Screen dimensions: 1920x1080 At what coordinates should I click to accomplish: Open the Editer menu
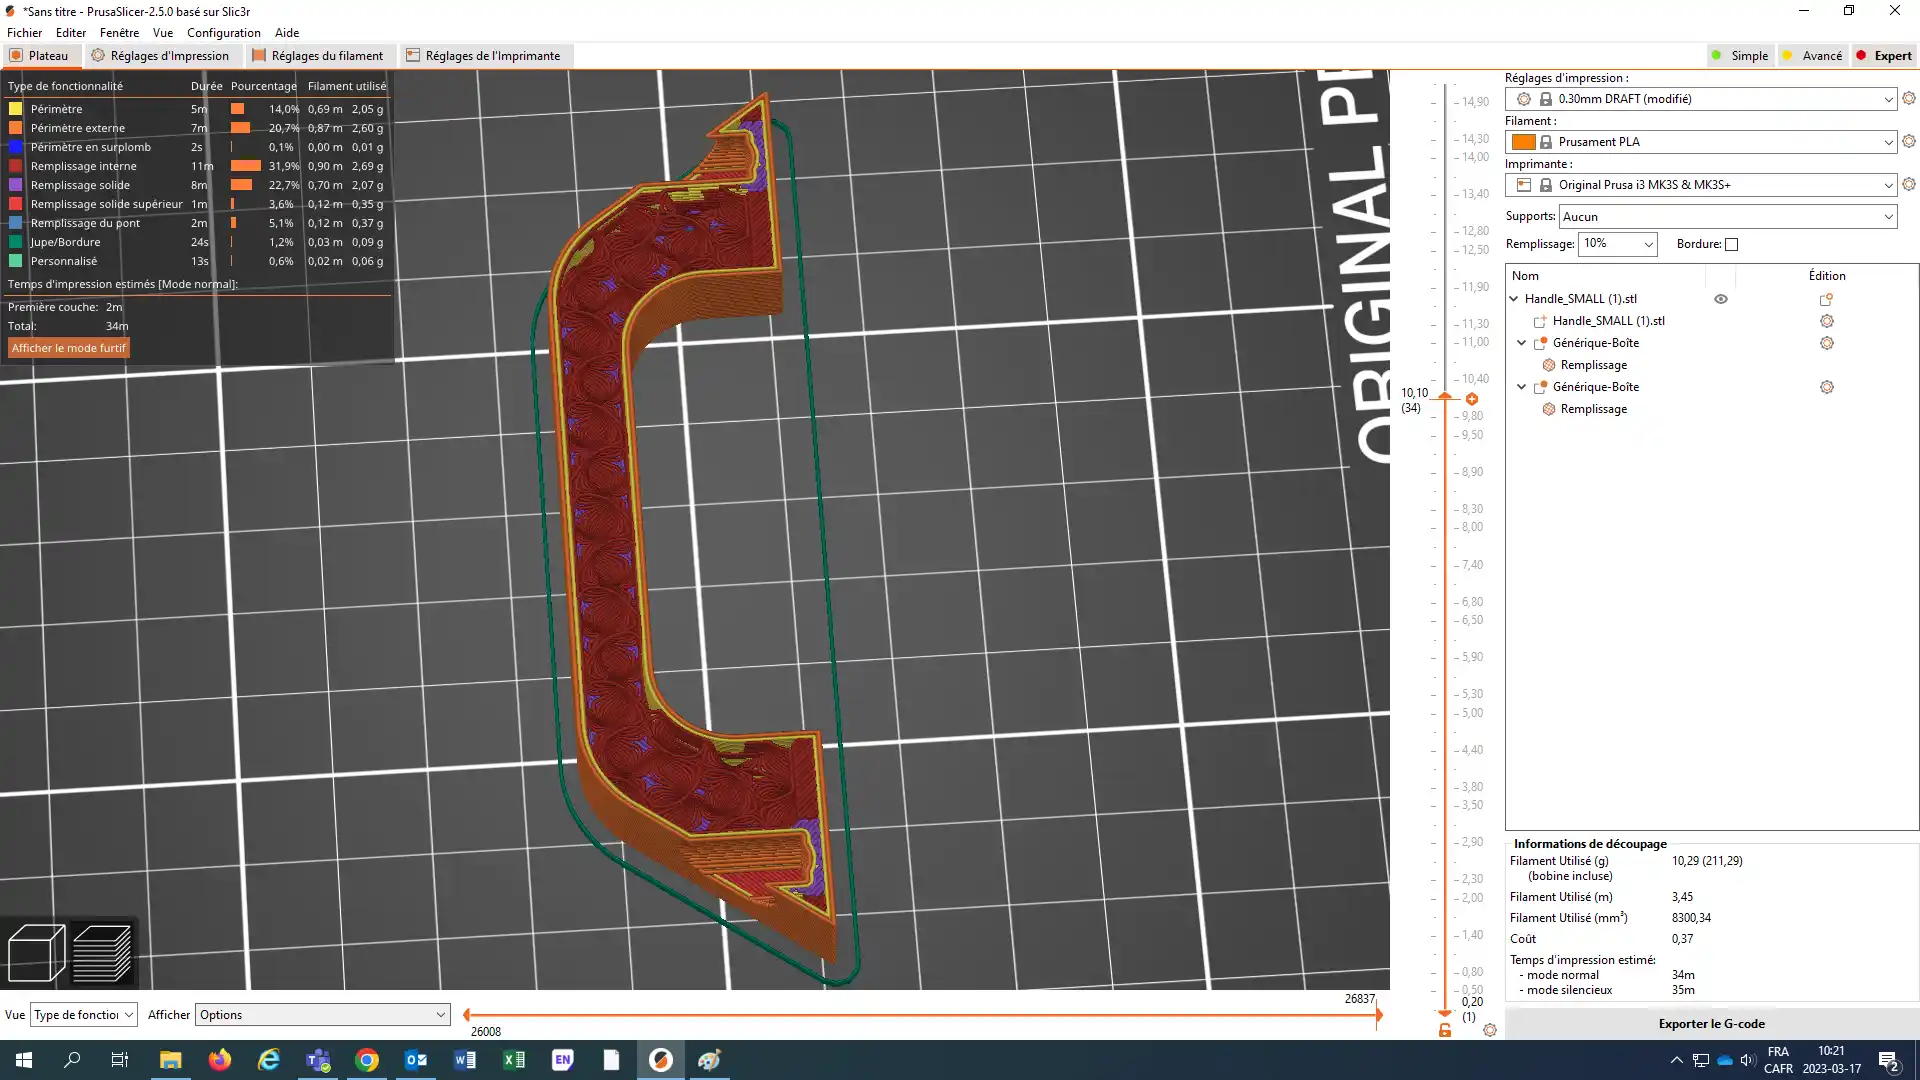tap(71, 33)
